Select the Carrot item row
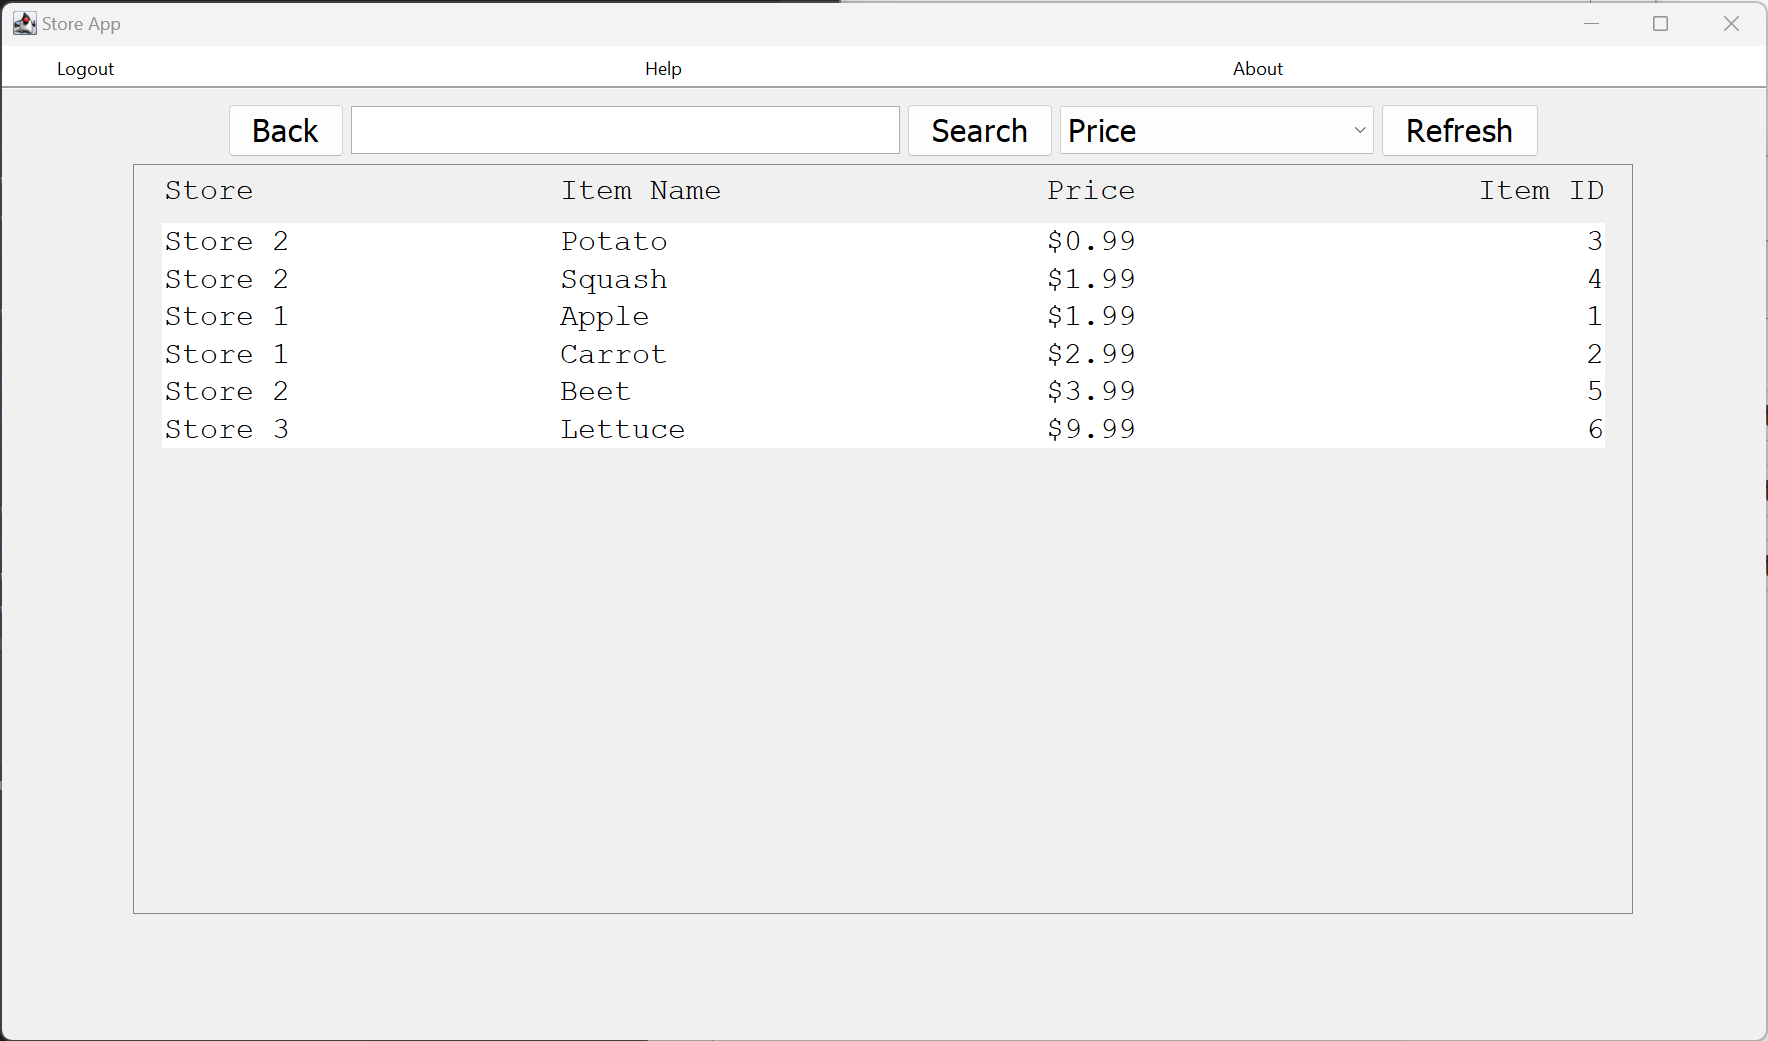Screen dimensions: 1768x1041 (612, 354)
